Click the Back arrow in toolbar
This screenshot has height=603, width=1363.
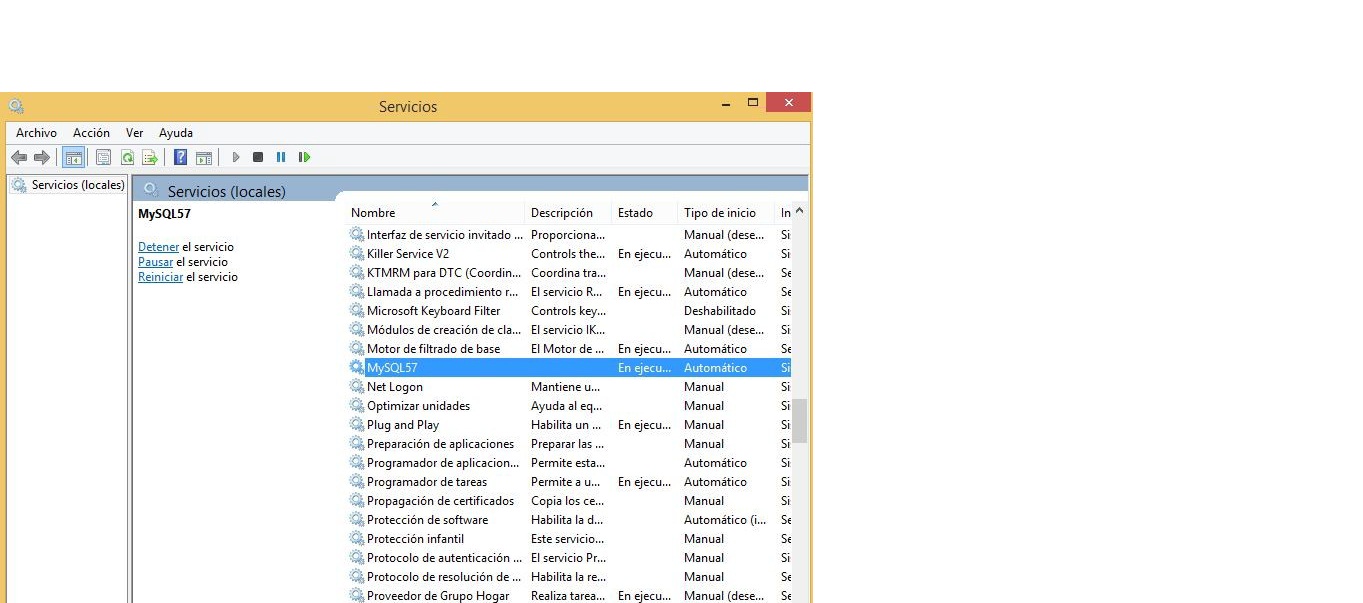coord(18,157)
